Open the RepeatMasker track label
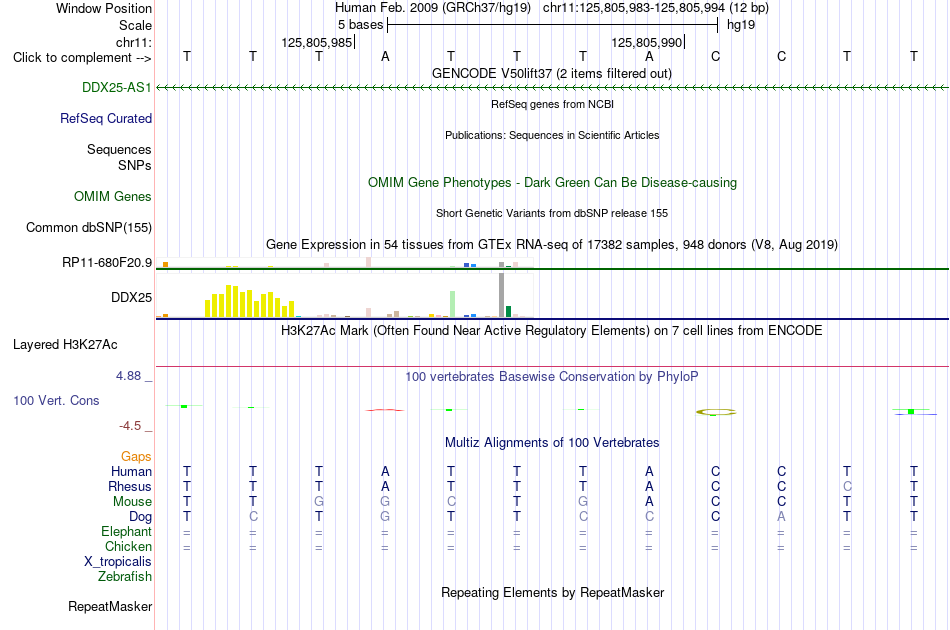The width and height of the screenshot is (950, 630). tap(110, 607)
